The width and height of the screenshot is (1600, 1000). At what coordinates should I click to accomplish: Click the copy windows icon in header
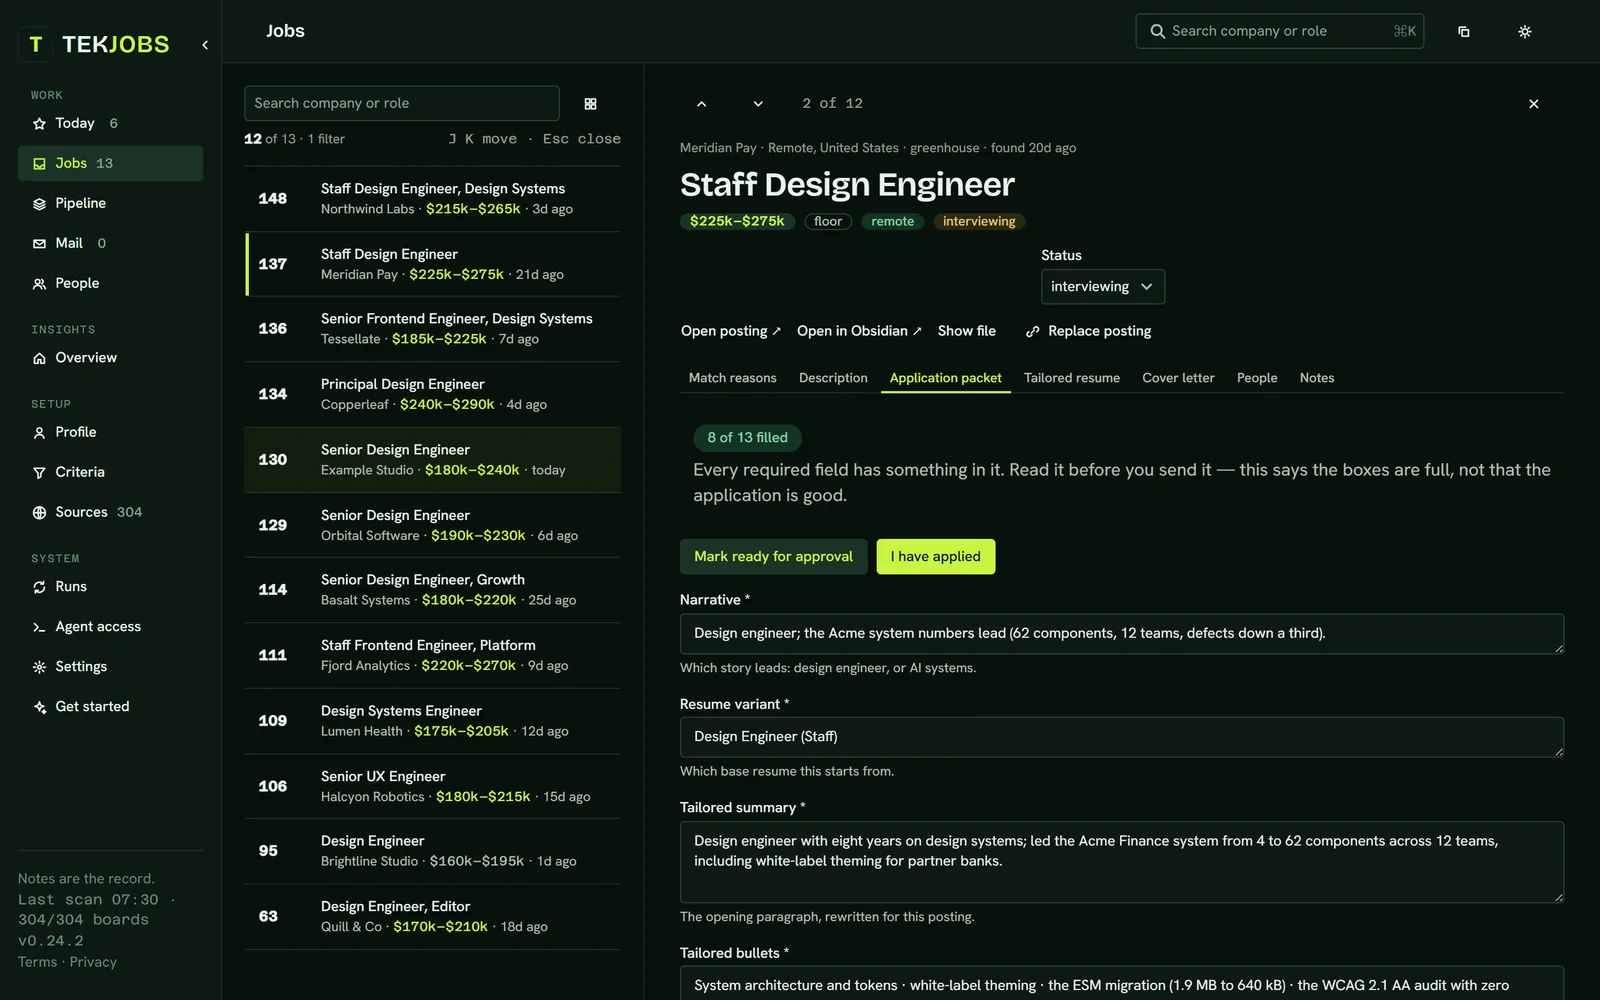(1464, 32)
